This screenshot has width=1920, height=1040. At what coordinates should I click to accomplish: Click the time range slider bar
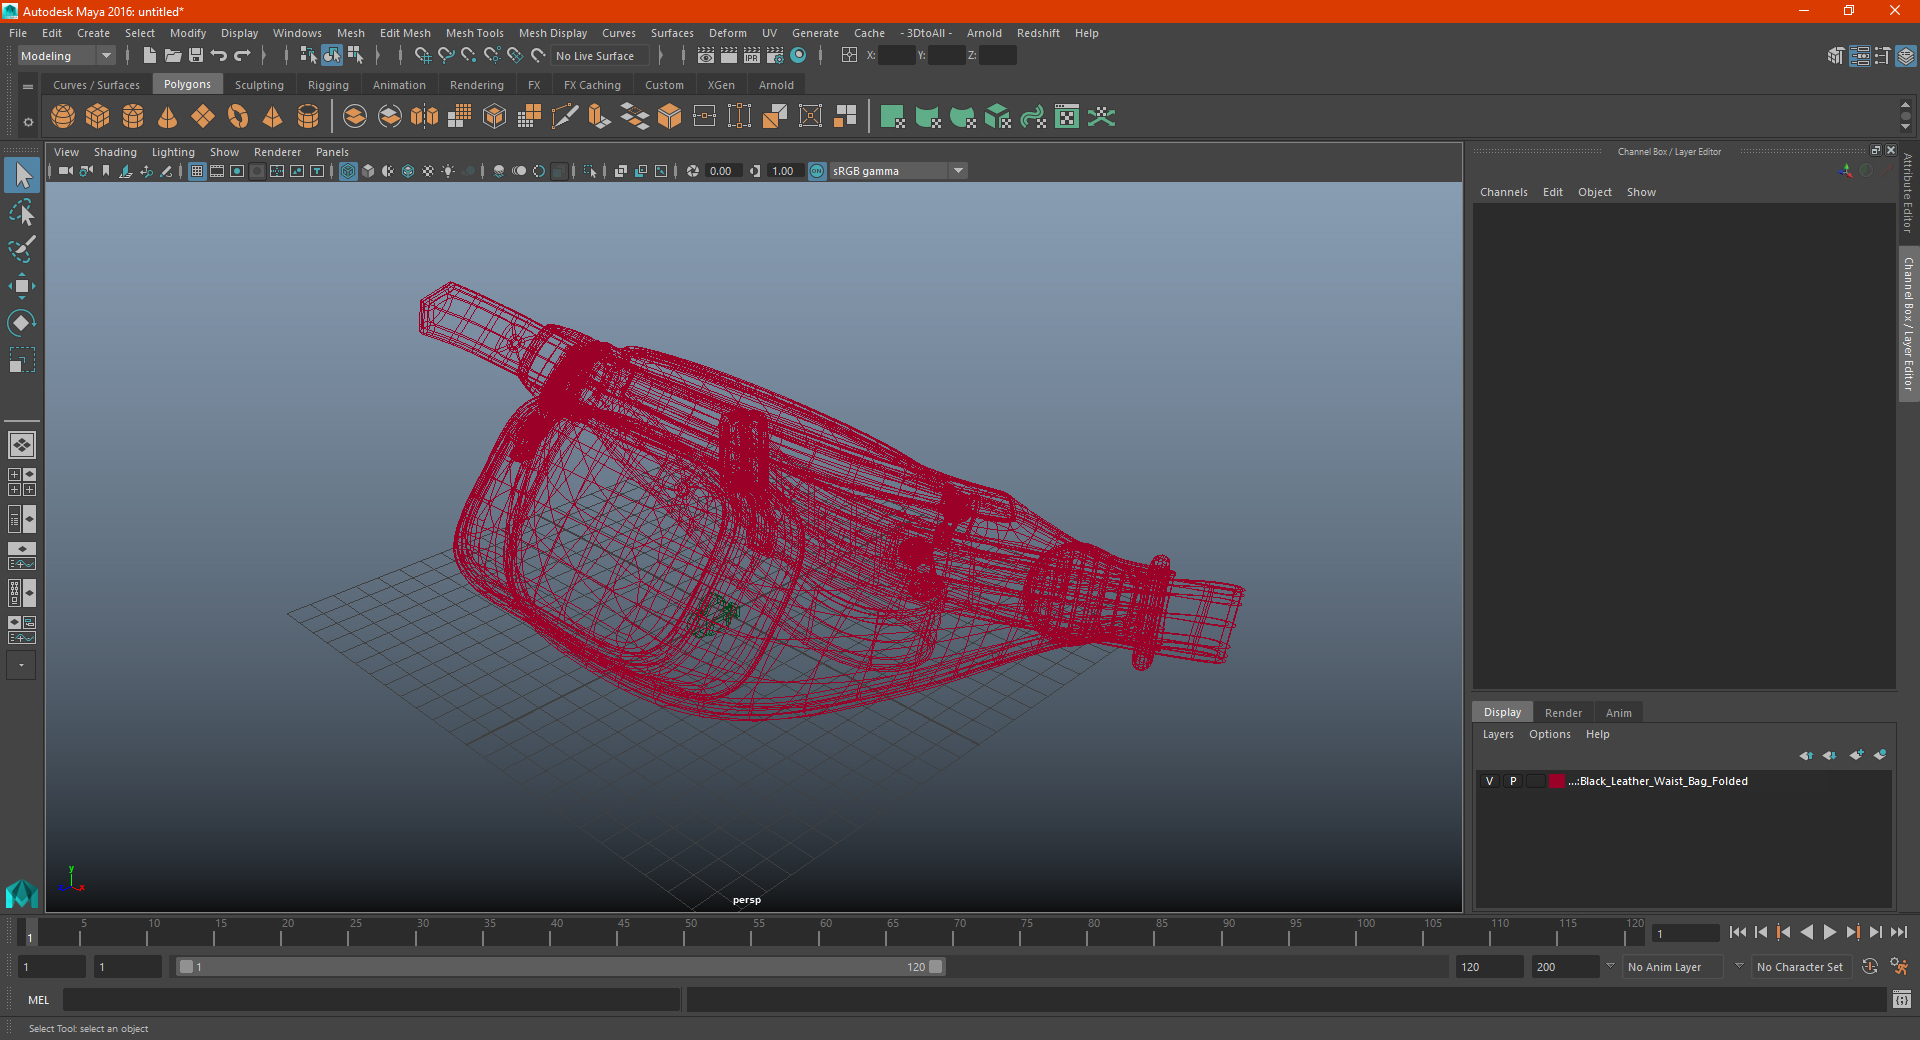[560, 967]
